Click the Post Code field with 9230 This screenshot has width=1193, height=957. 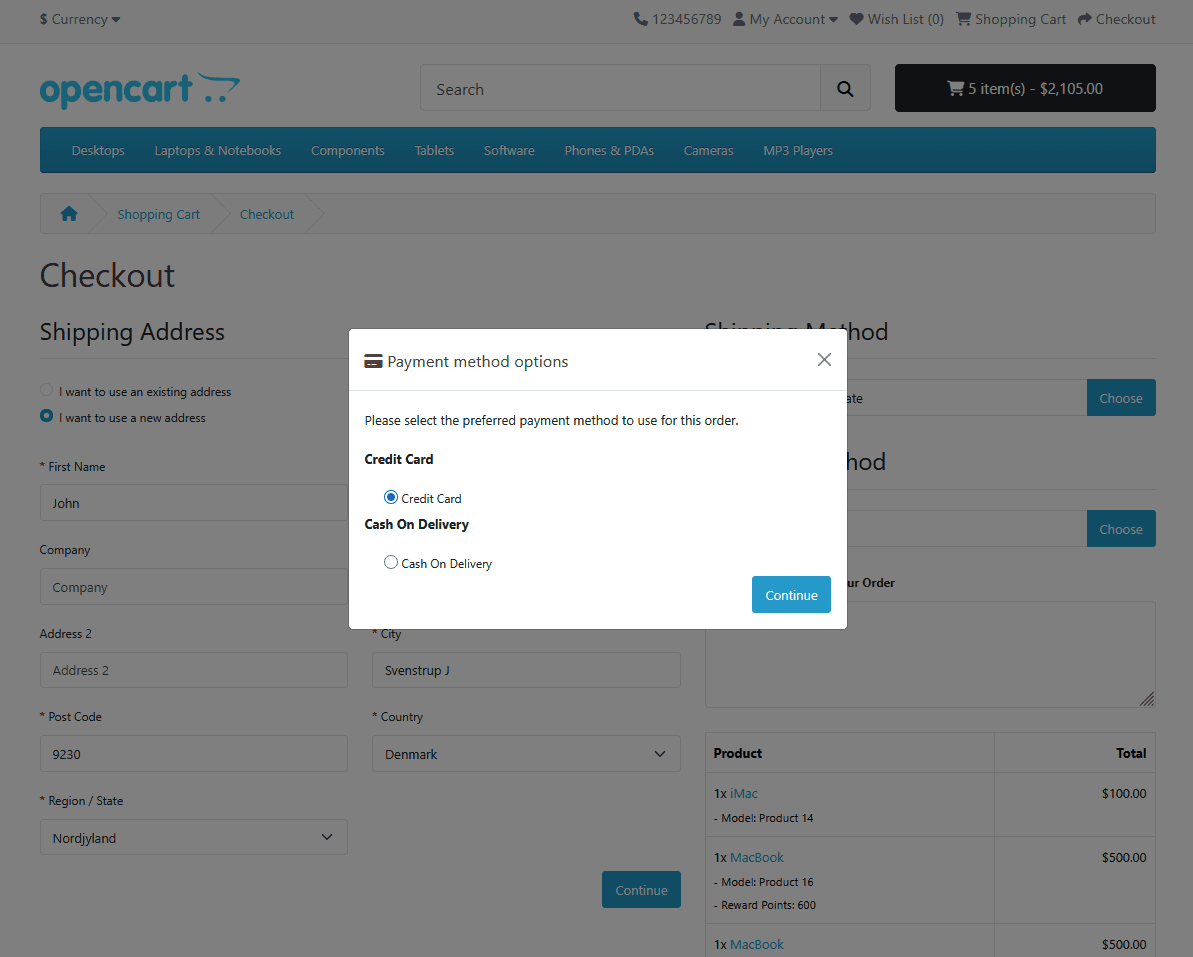point(193,754)
